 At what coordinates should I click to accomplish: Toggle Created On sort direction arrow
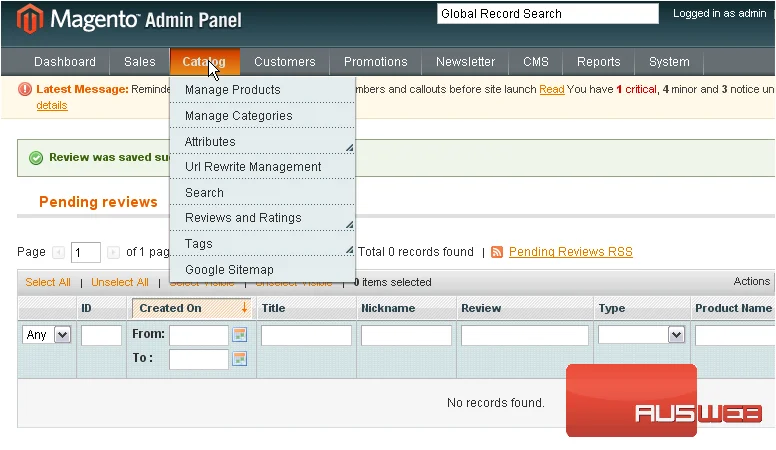pyautogui.click(x=244, y=307)
